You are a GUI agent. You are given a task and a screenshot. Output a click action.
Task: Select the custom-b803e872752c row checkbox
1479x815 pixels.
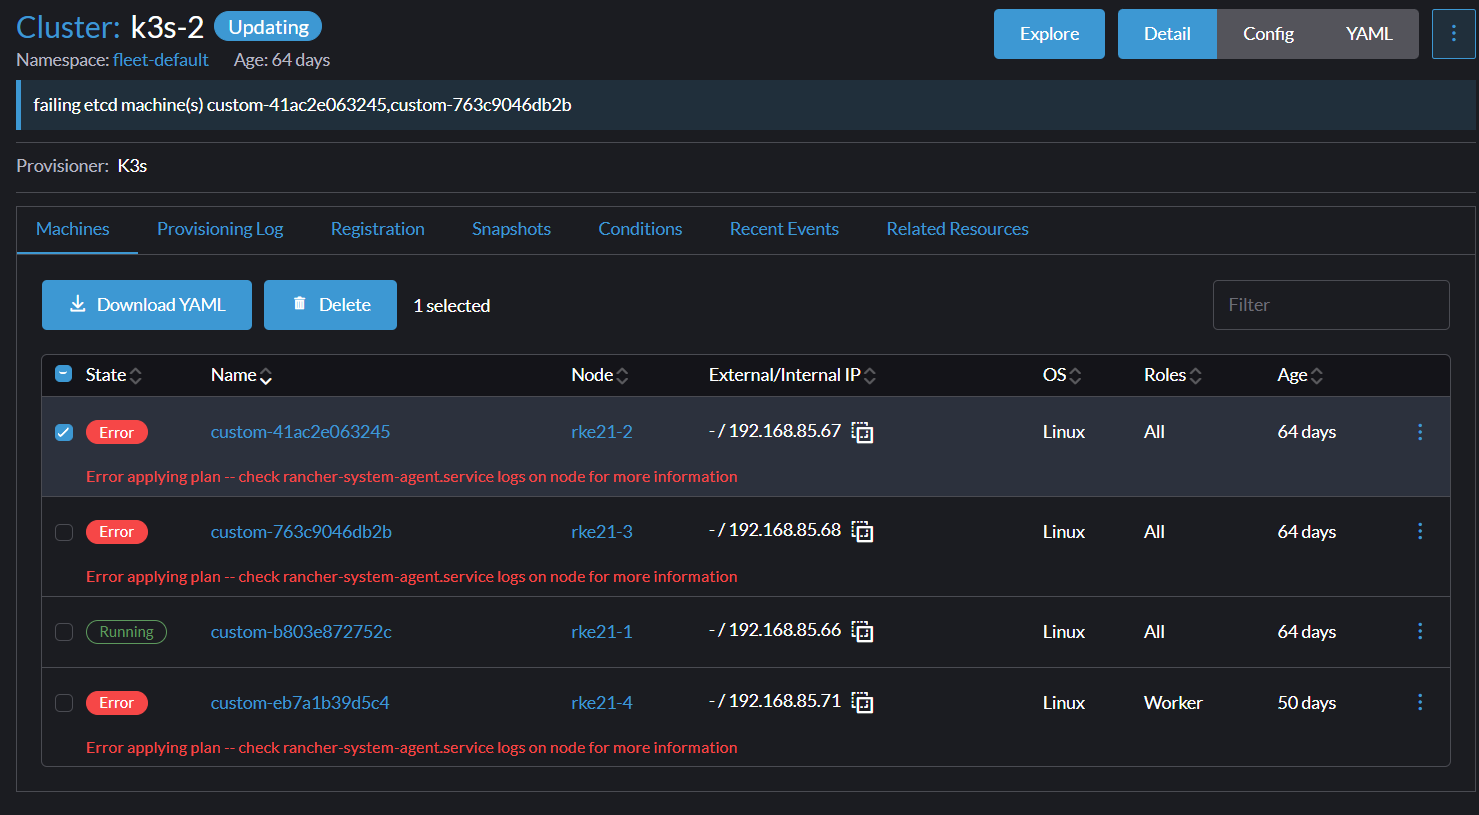(x=63, y=632)
